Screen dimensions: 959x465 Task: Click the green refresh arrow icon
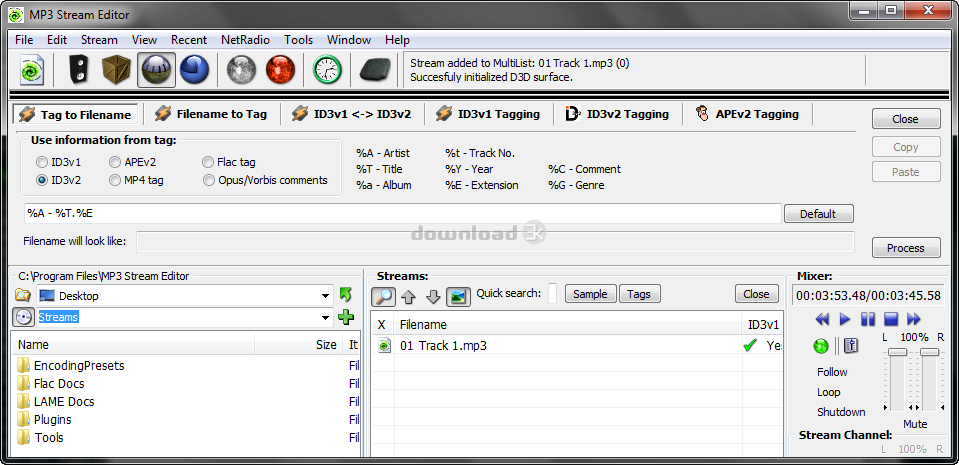pos(346,295)
